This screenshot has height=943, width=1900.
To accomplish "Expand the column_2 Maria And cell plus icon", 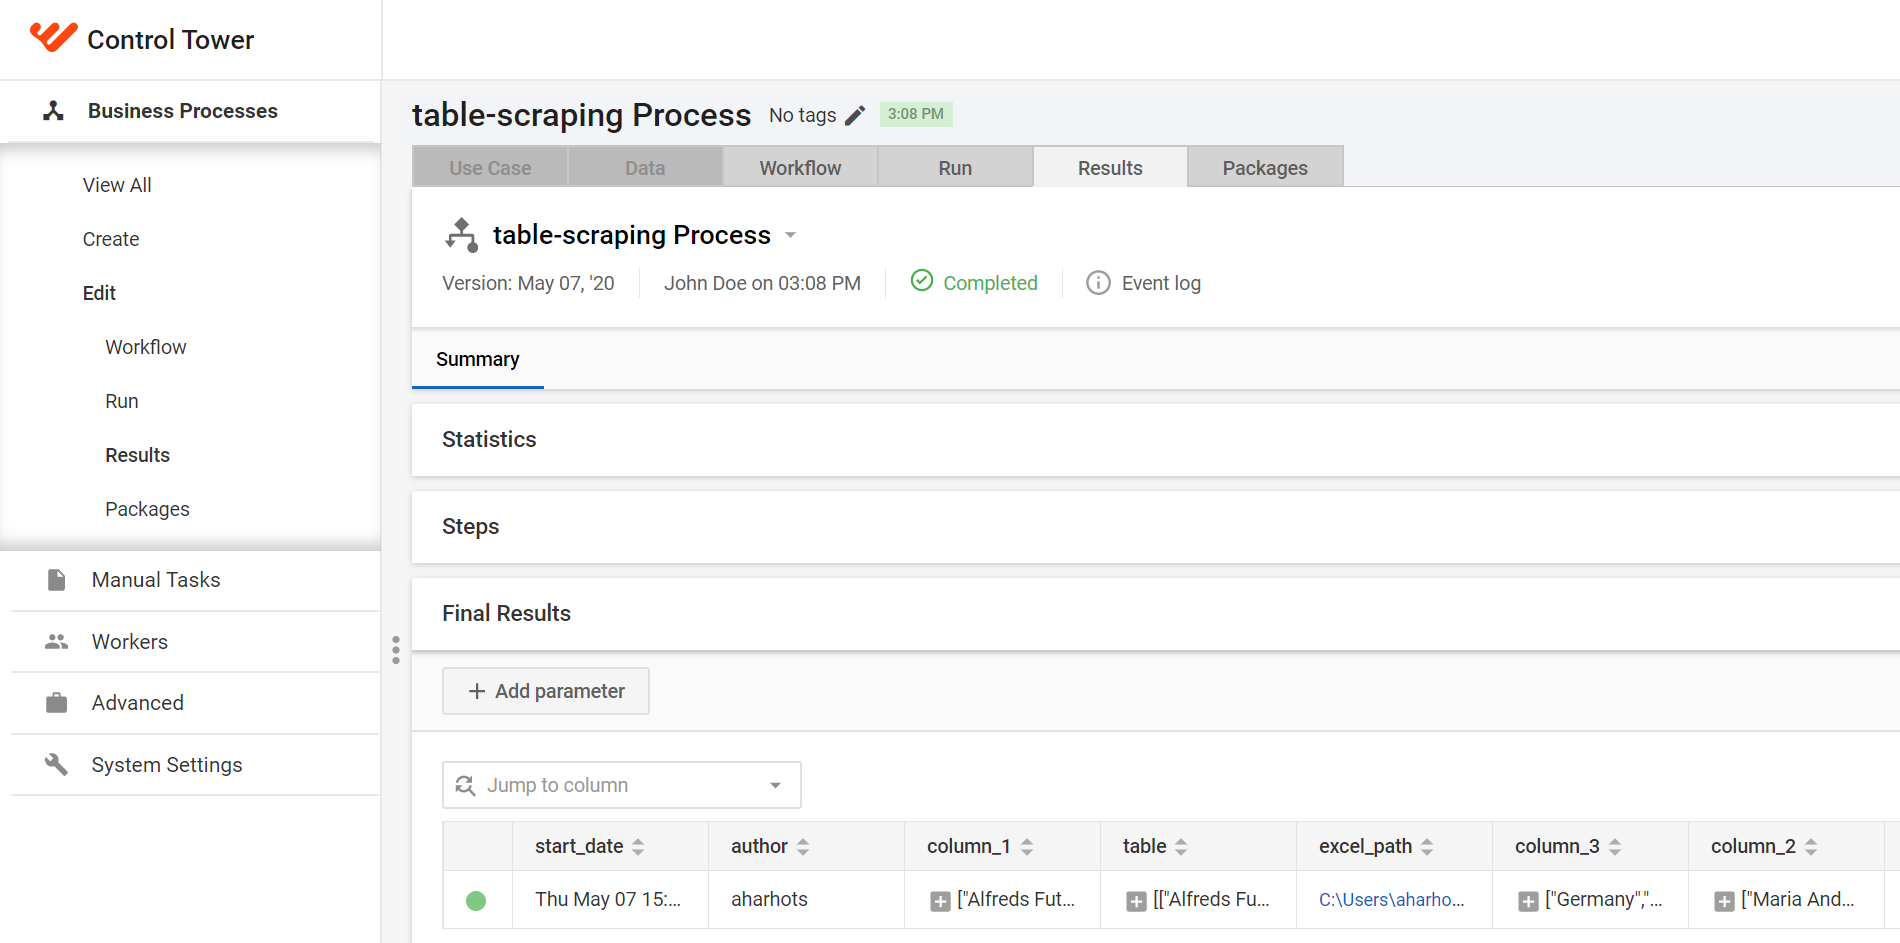I will [x=1724, y=901].
